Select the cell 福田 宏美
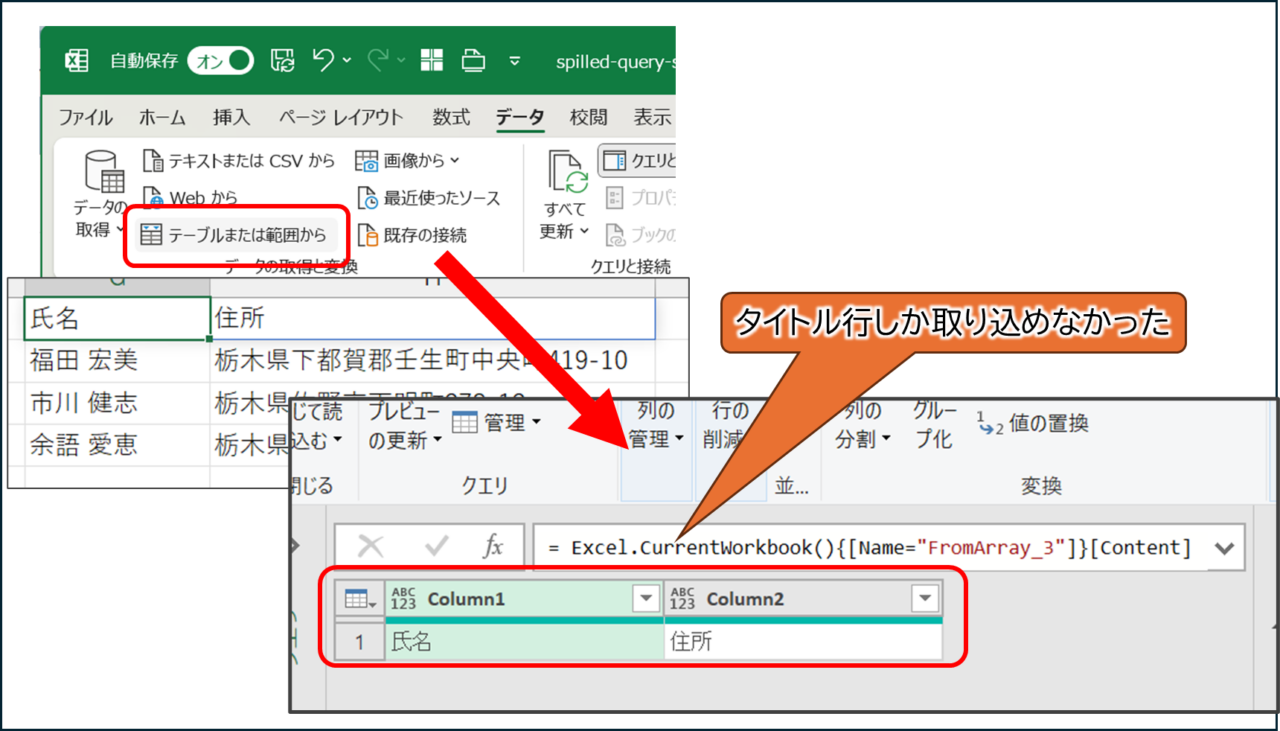Screen dimensions: 1280x731 point(117,361)
